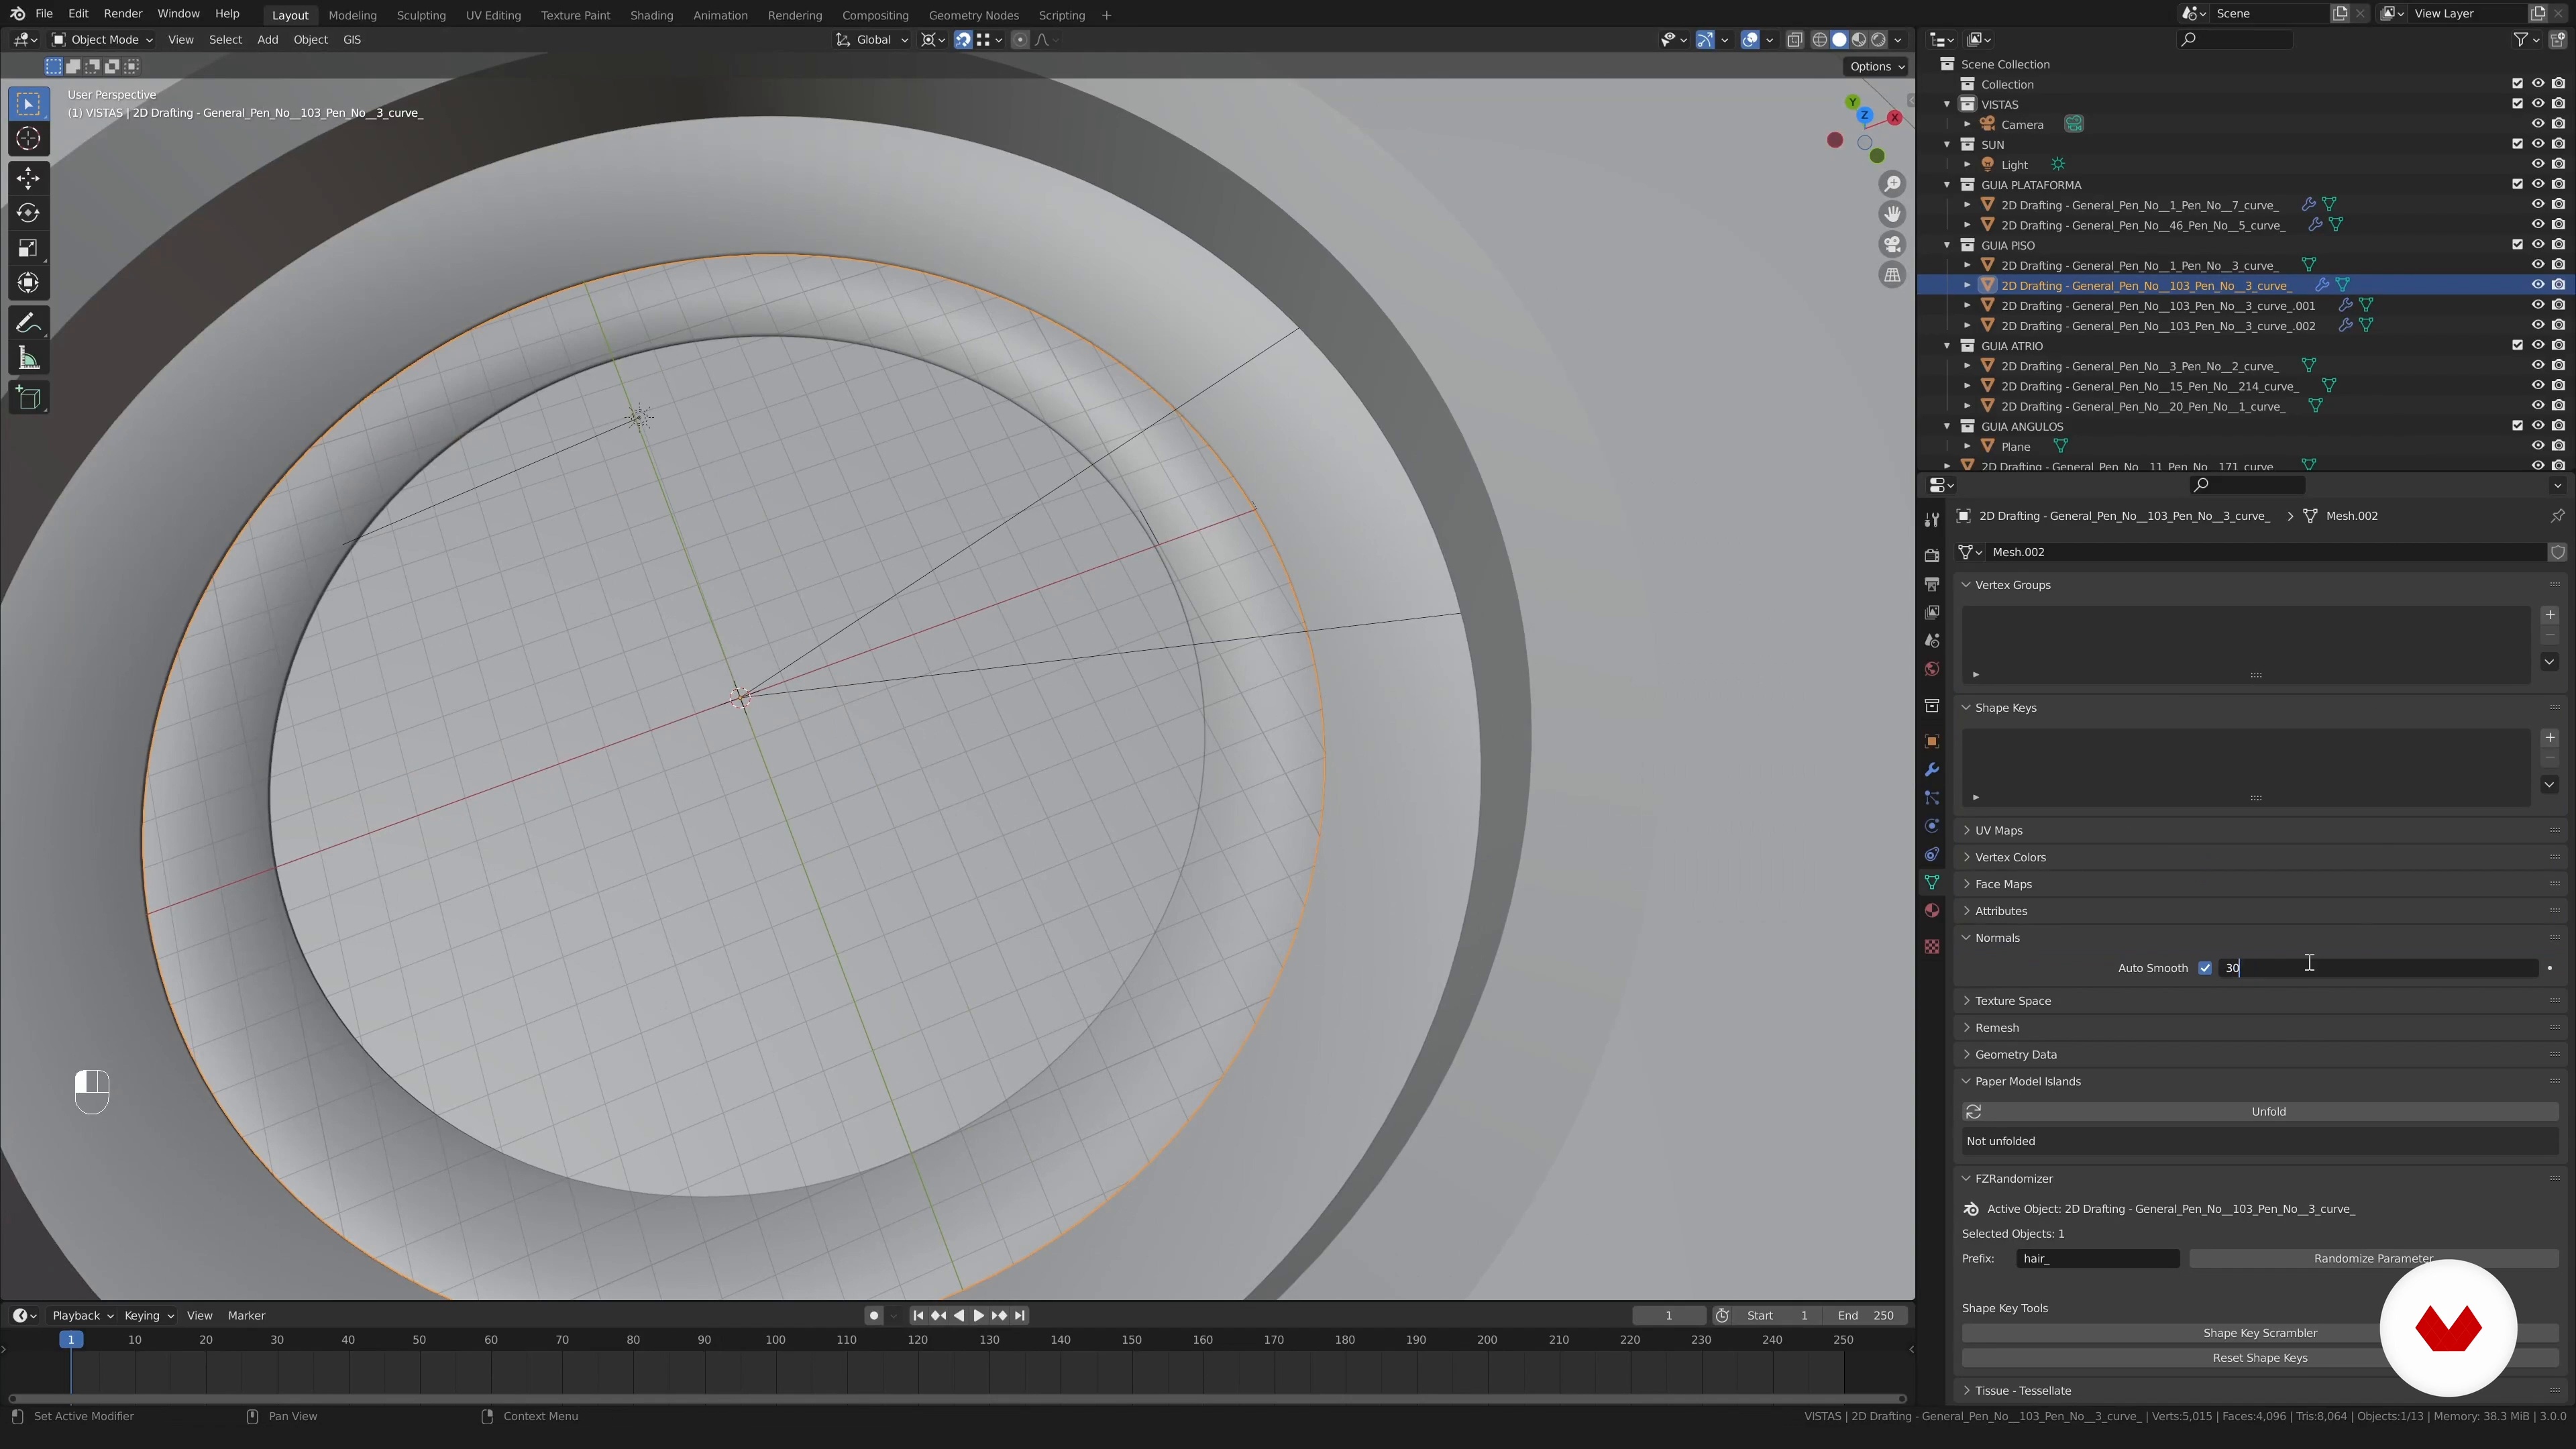The image size is (2576, 1449).
Task: Click the viewport zoom icon
Action: [x=1892, y=184]
